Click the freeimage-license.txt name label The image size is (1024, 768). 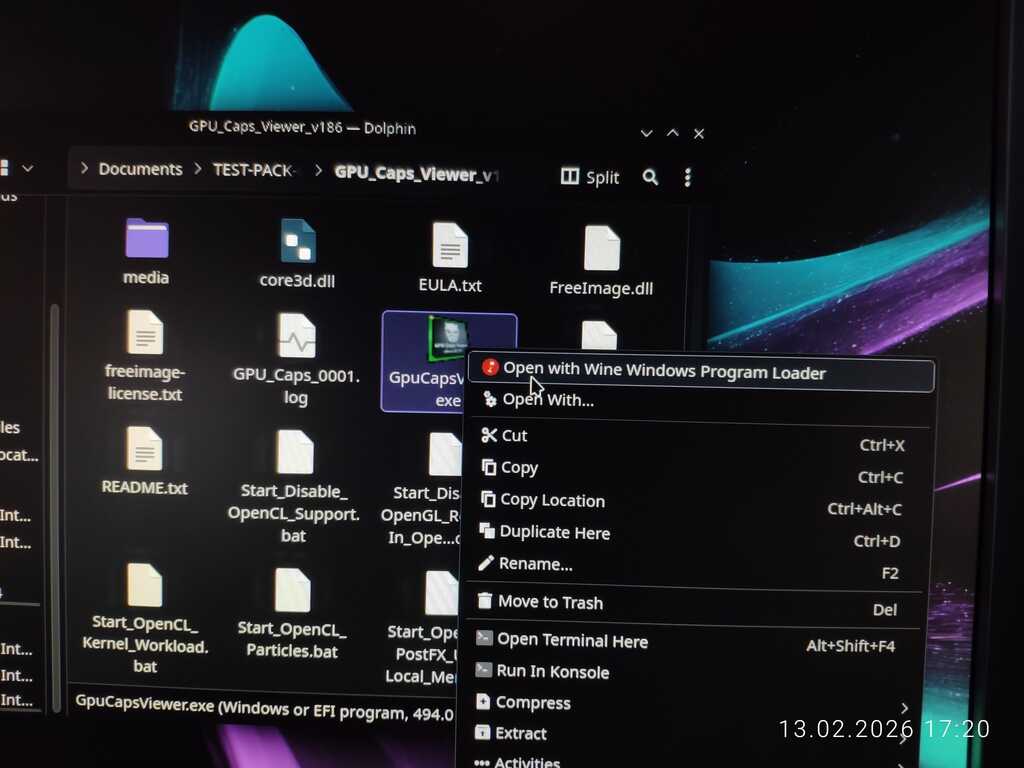point(145,383)
